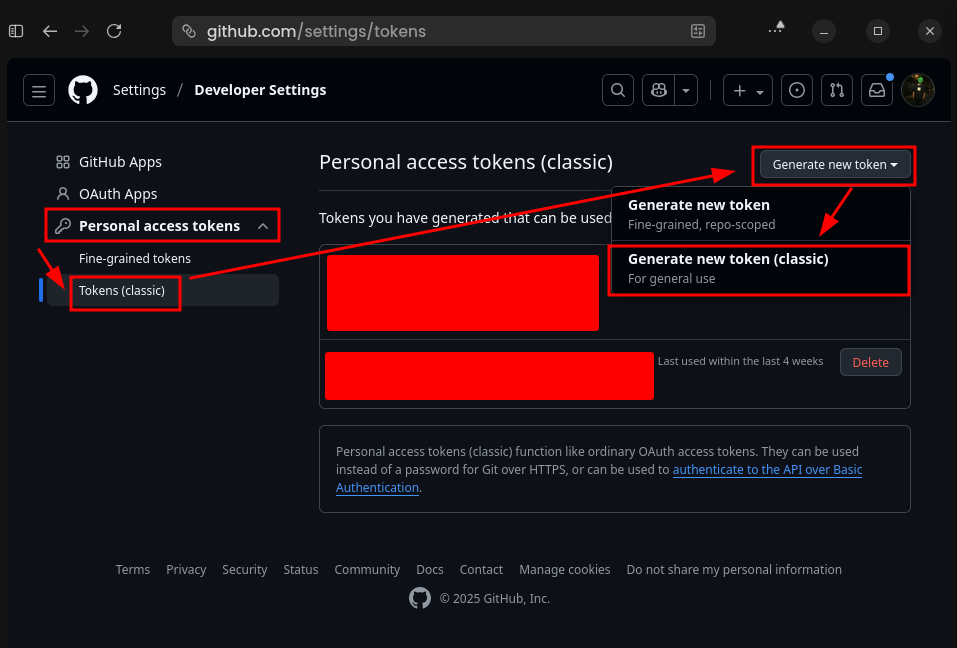Click the user avatar in header

tap(918, 90)
